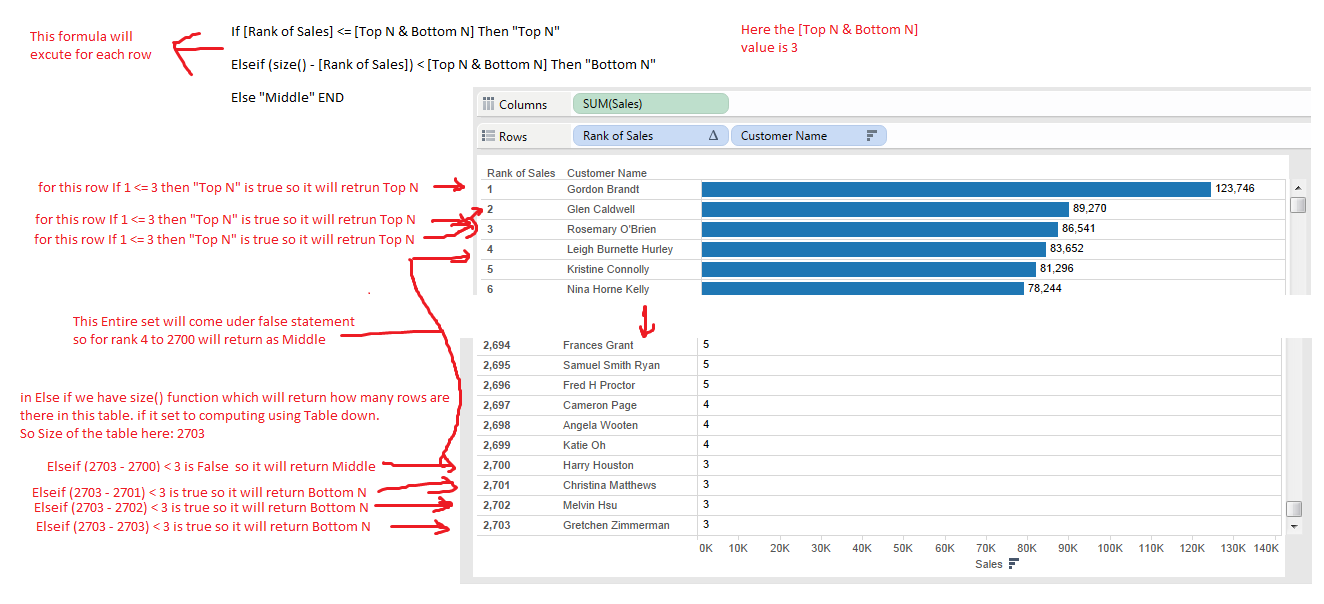Select the Rosemary O'Brien sales bar
The width and height of the screenshot is (1324, 604).
tap(880, 229)
